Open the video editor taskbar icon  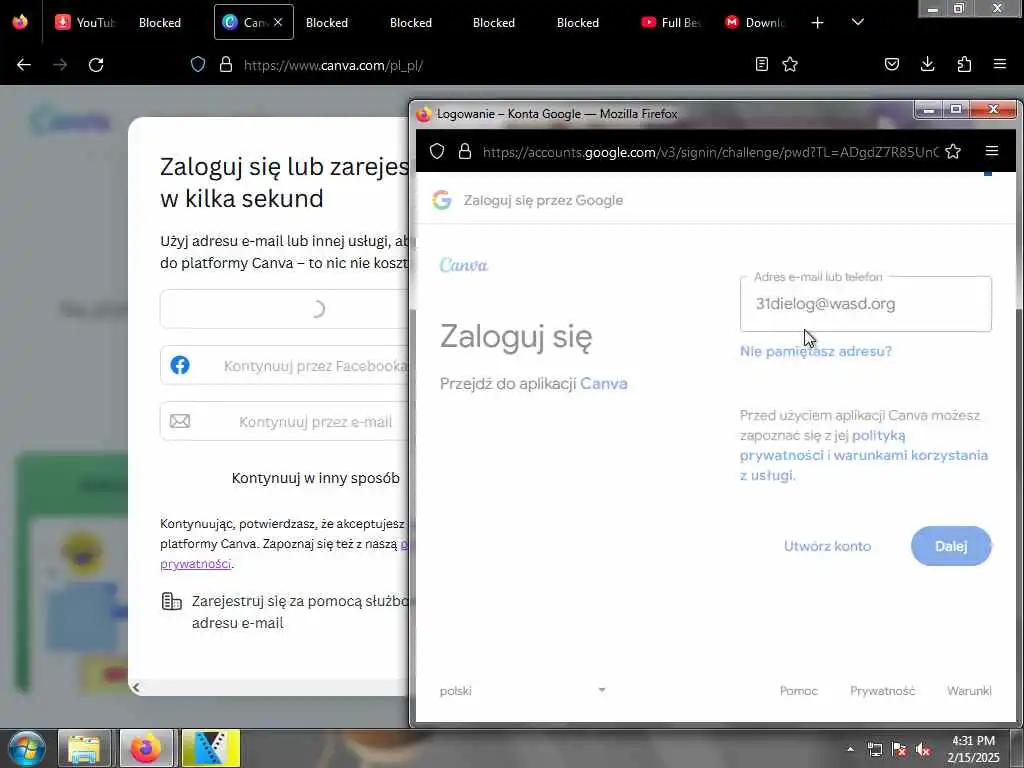[210, 748]
